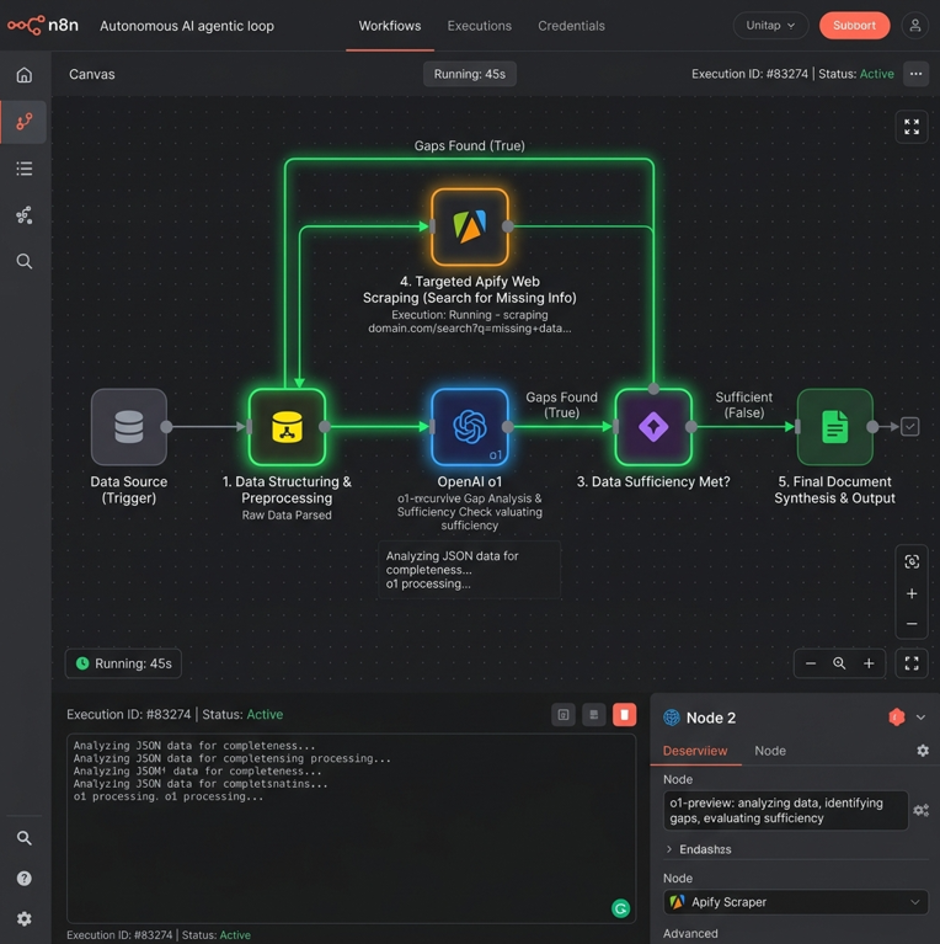940x944 pixels.
Task: Click the Autonomous AI agentic loop title
Action: [187, 26]
